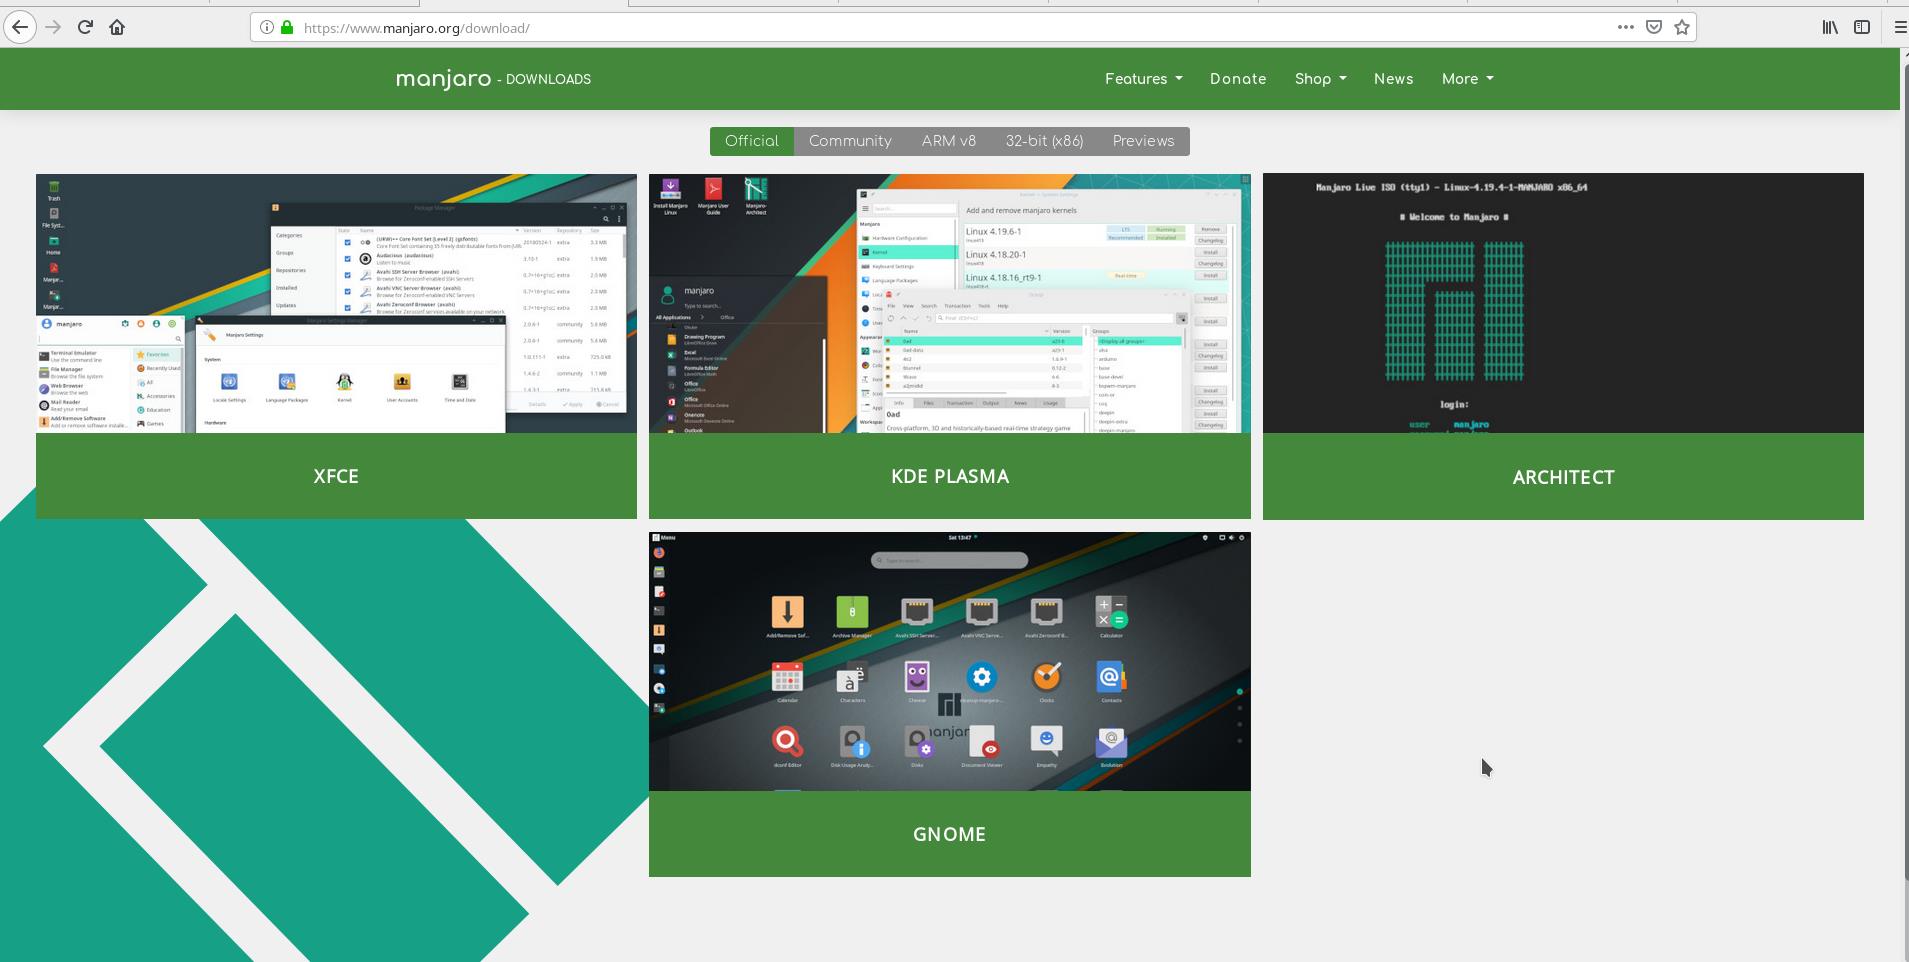
Task: Select the Official tab
Action: pyautogui.click(x=752, y=141)
